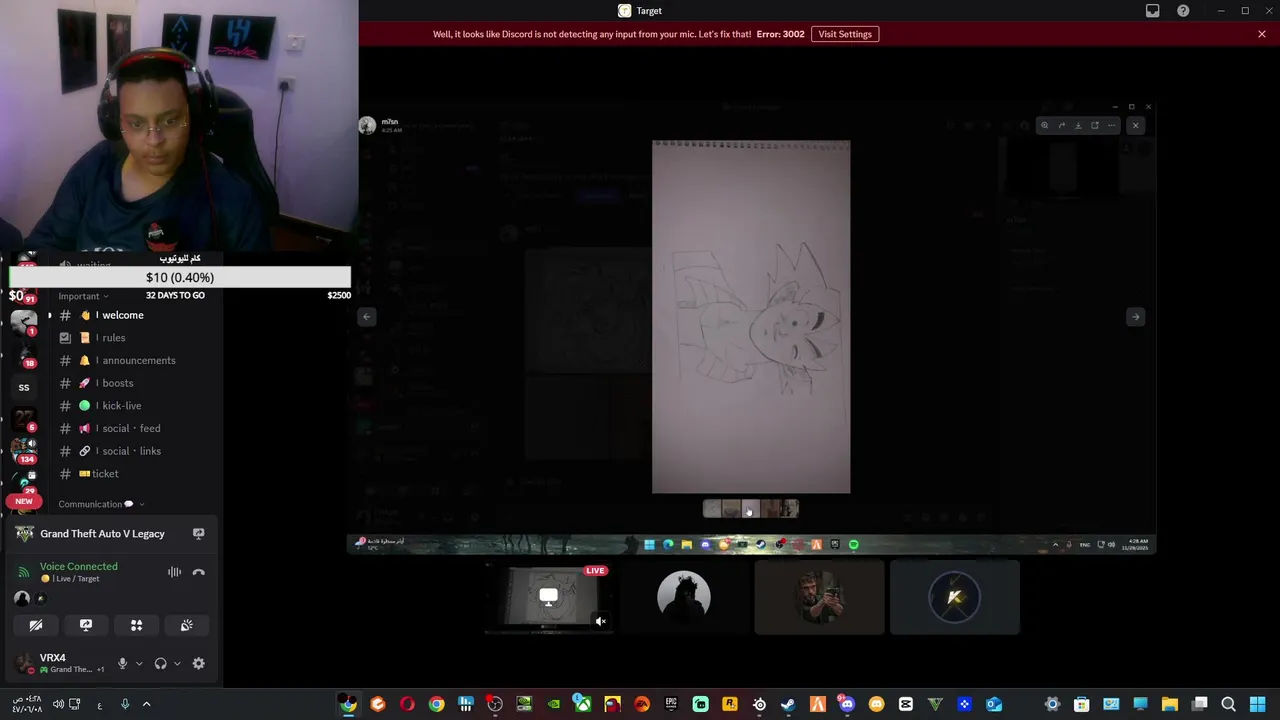Click Visit Settings in error banner
The width and height of the screenshot is (1280, 720).
pyautogui.click(x=845, y=34)
